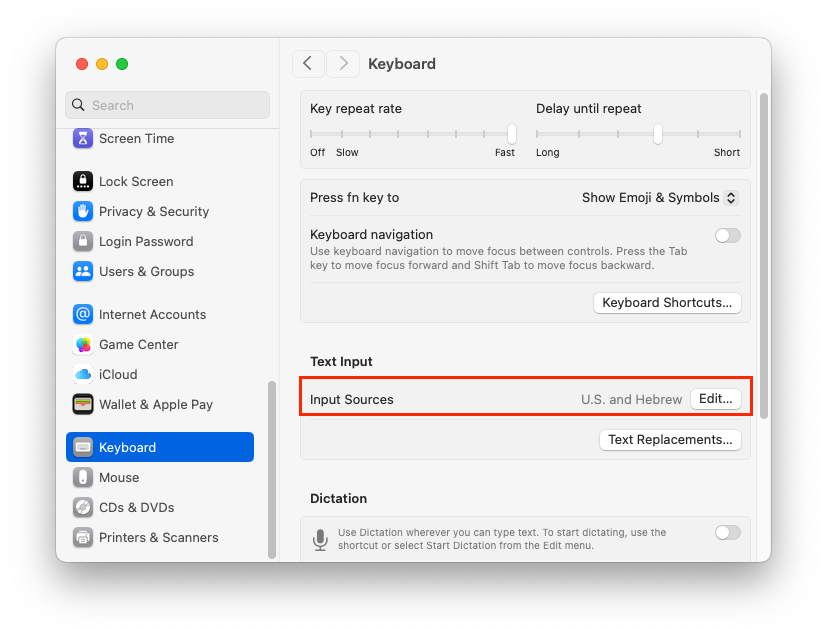827x636 pixels.
Task: Go back with the left chevron
Action: click(308, 64)
